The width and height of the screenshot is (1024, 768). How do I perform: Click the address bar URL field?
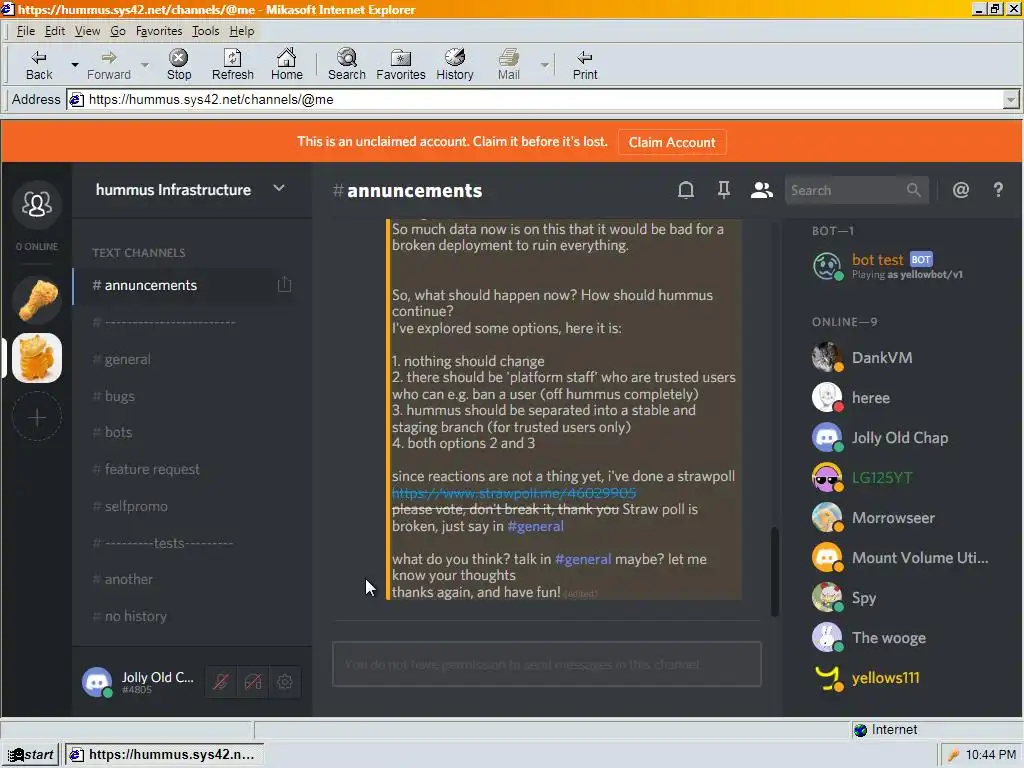tap(534, 100)
